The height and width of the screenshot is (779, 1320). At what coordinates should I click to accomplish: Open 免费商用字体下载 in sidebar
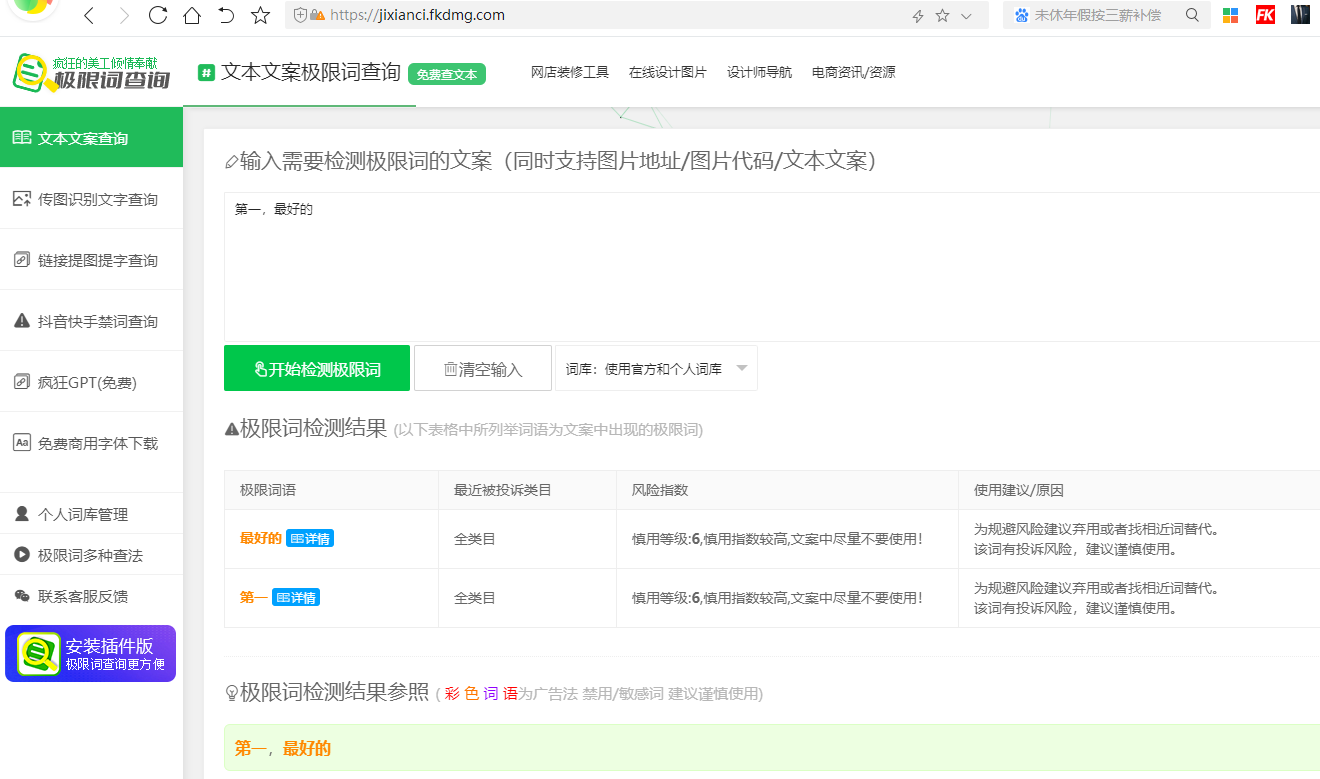91,443
